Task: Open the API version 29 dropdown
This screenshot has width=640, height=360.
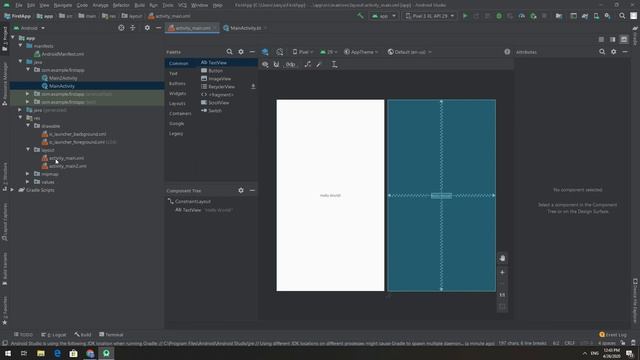Action: [x=329, y=52]
